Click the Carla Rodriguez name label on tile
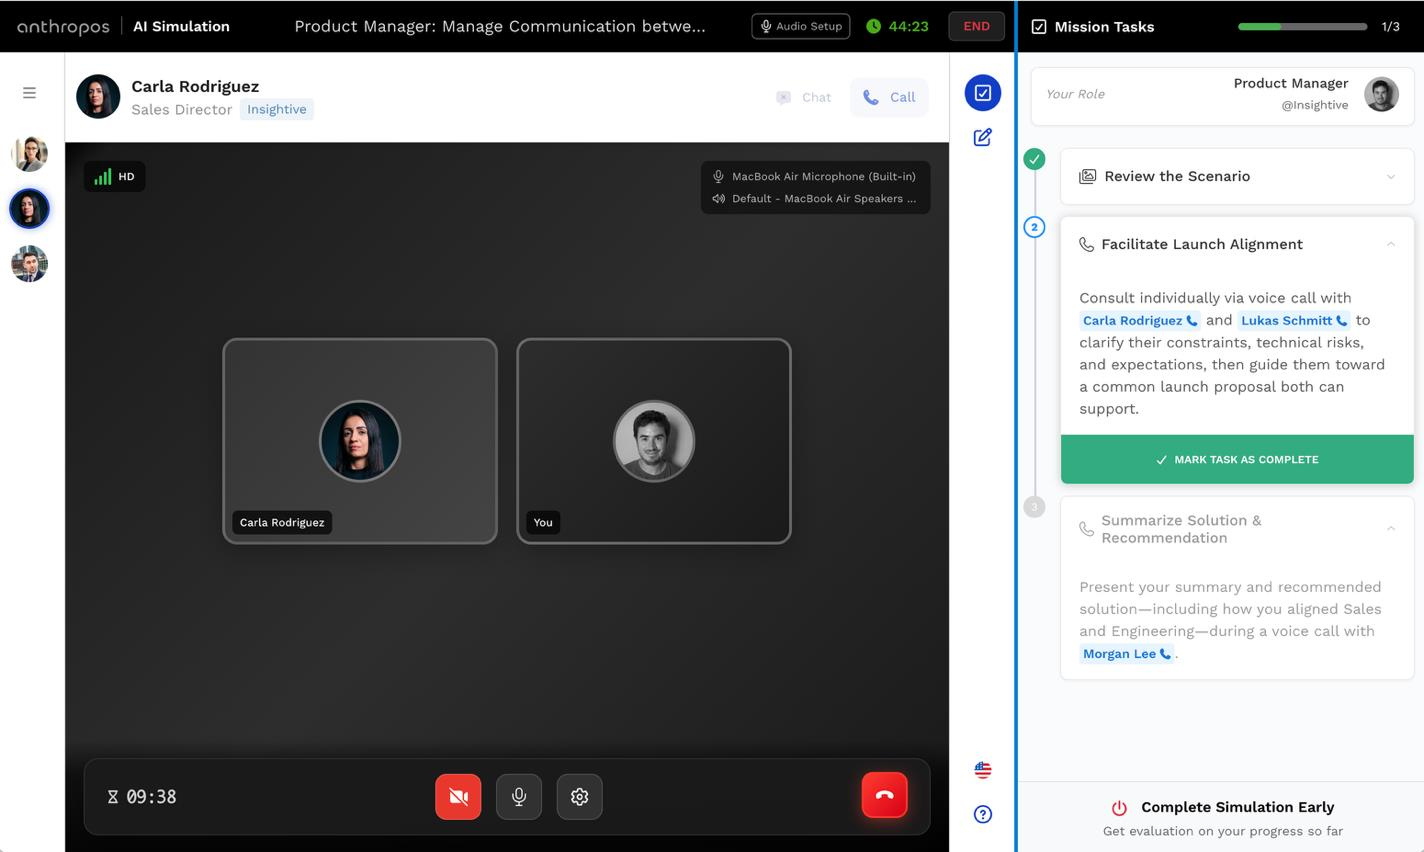This screenshot has height=852, width=1424. tap(282, 522)
